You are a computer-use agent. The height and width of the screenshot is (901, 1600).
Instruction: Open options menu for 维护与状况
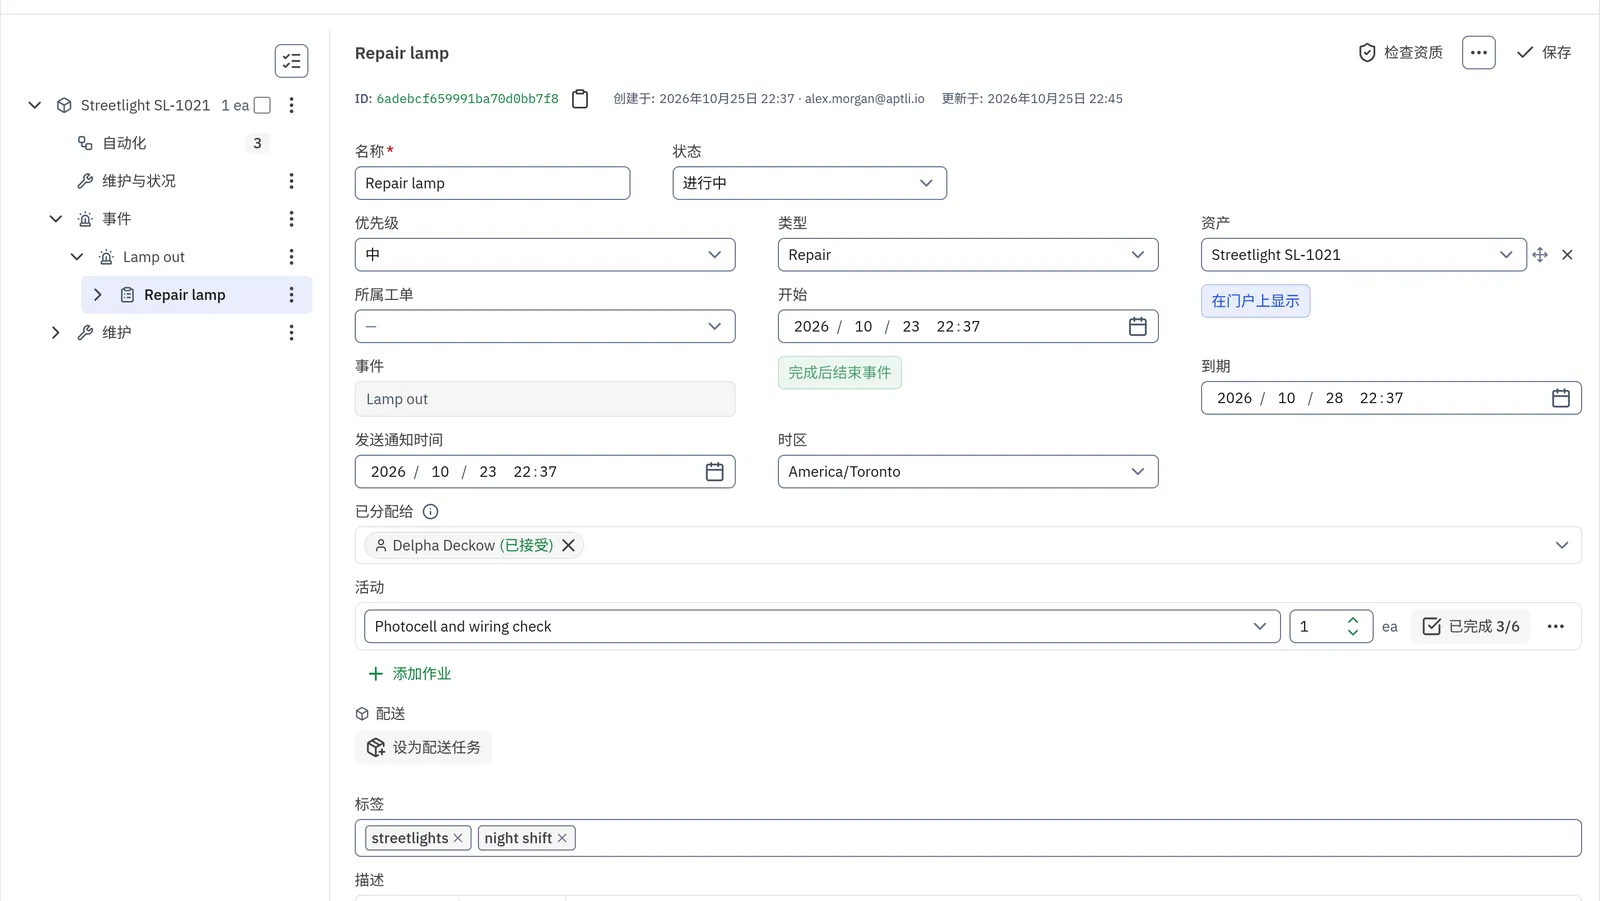pyautogui.click(x=291, y=181)
